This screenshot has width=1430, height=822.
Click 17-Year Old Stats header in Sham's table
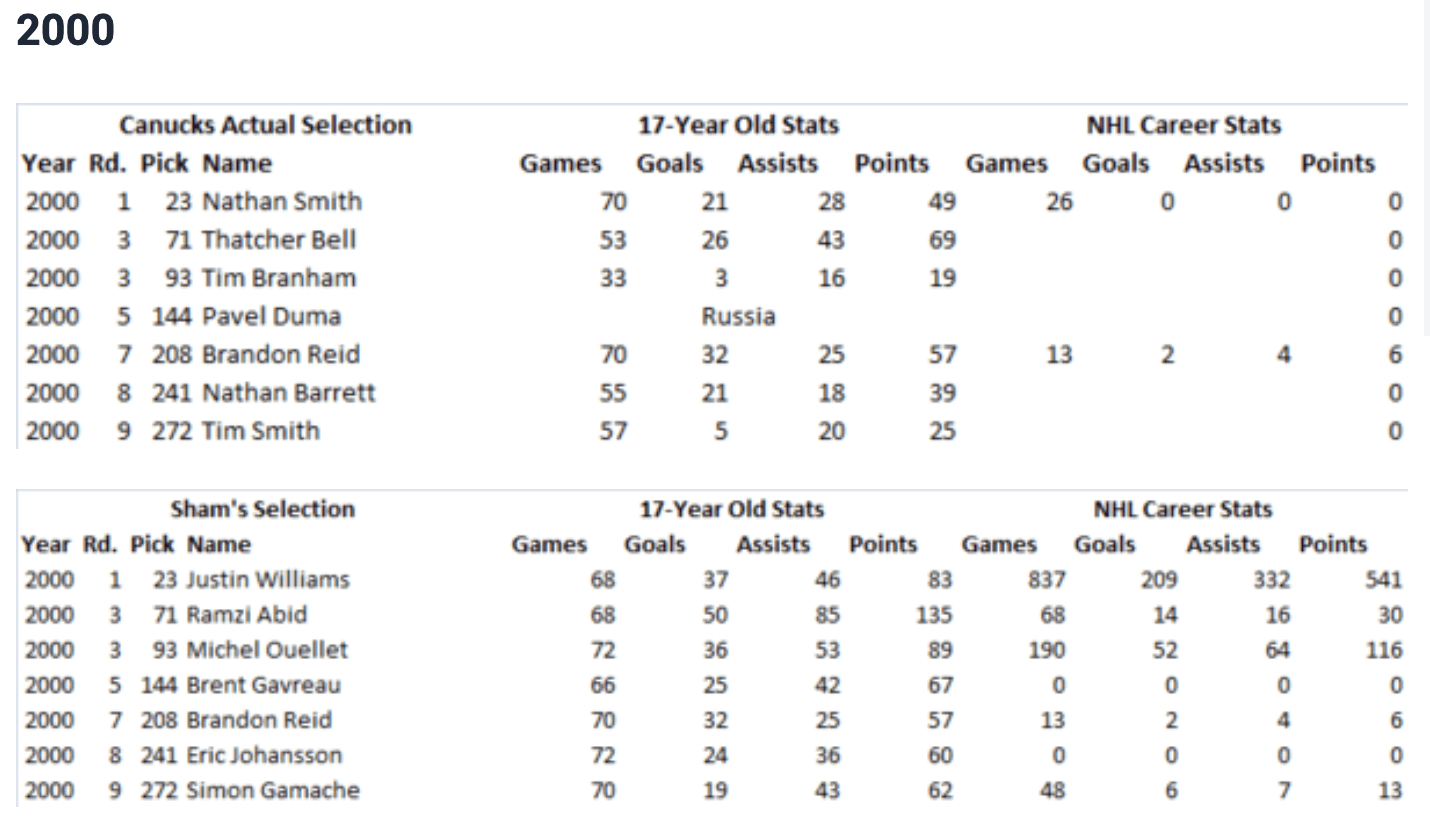point(732,509)
